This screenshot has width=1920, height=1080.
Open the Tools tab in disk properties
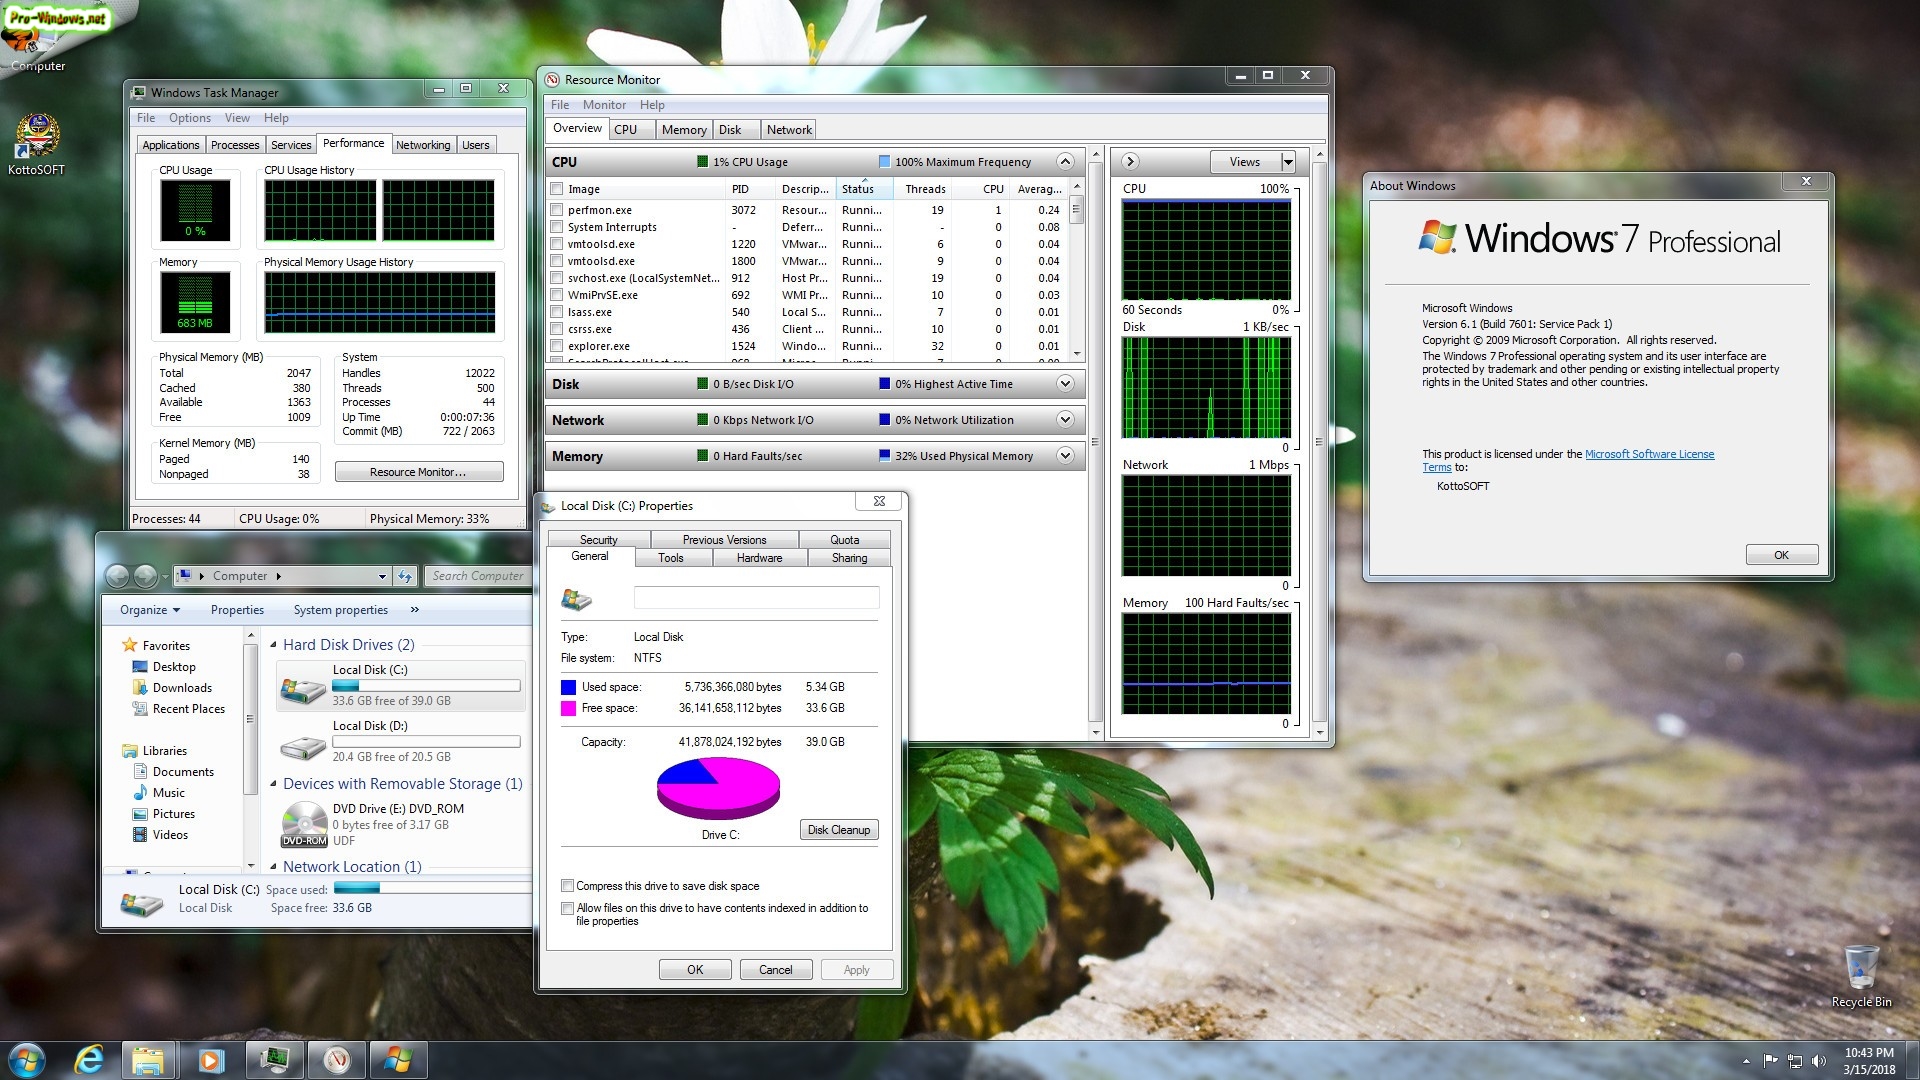click(x=671, y=558)
